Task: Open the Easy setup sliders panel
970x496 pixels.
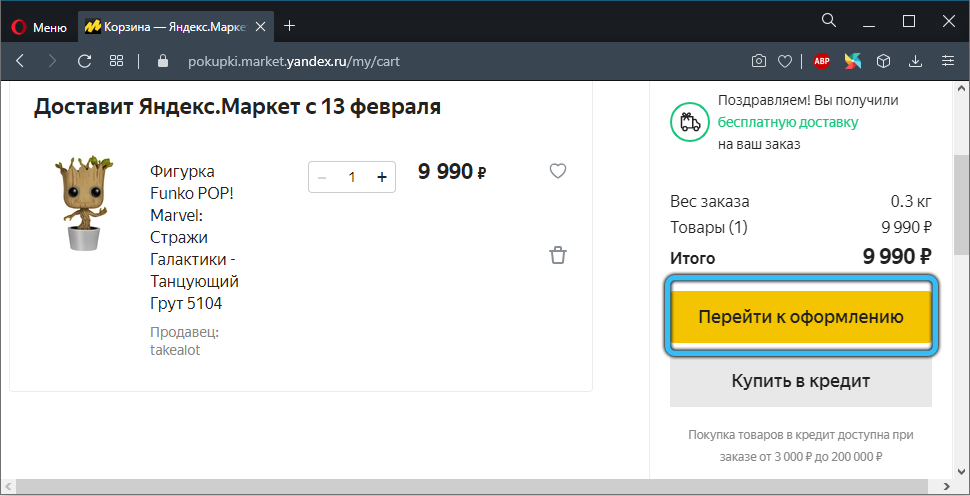Action: [948, 61]
